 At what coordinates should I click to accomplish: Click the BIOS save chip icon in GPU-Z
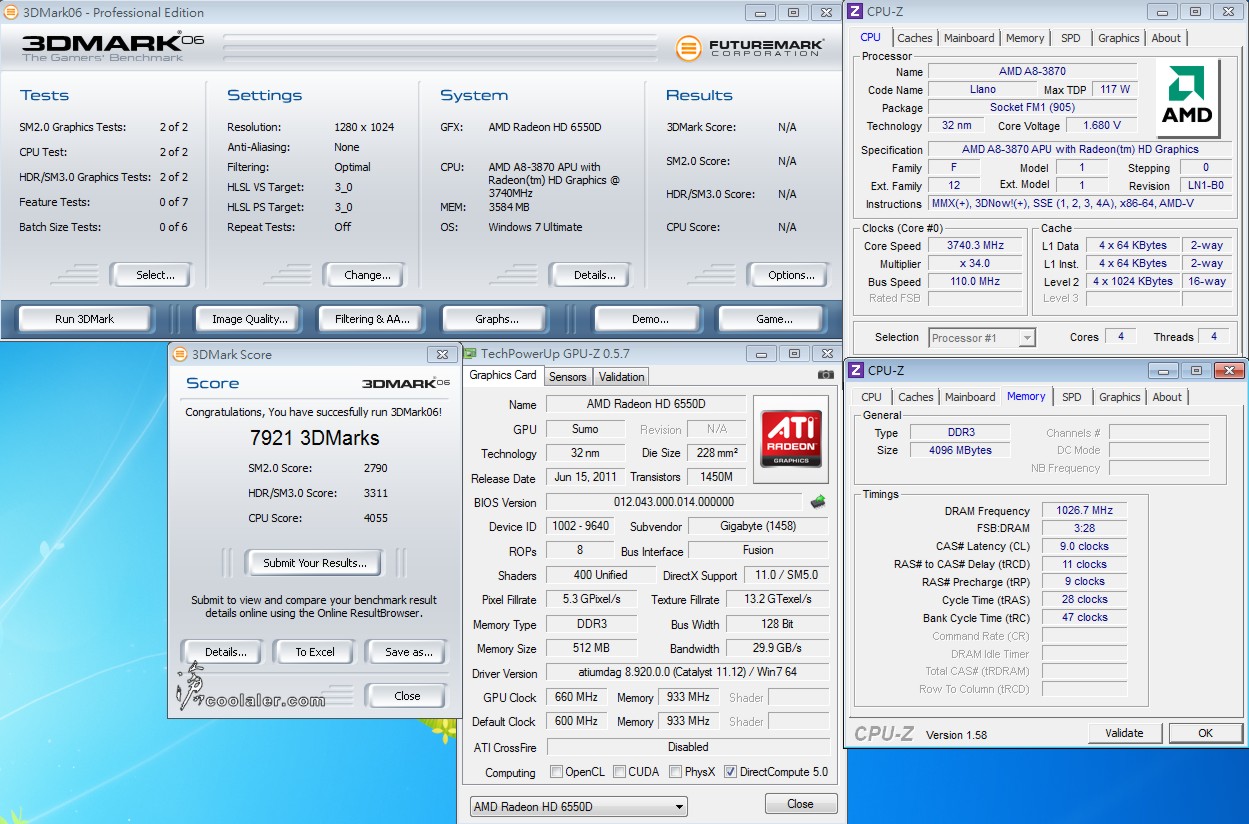818,502
